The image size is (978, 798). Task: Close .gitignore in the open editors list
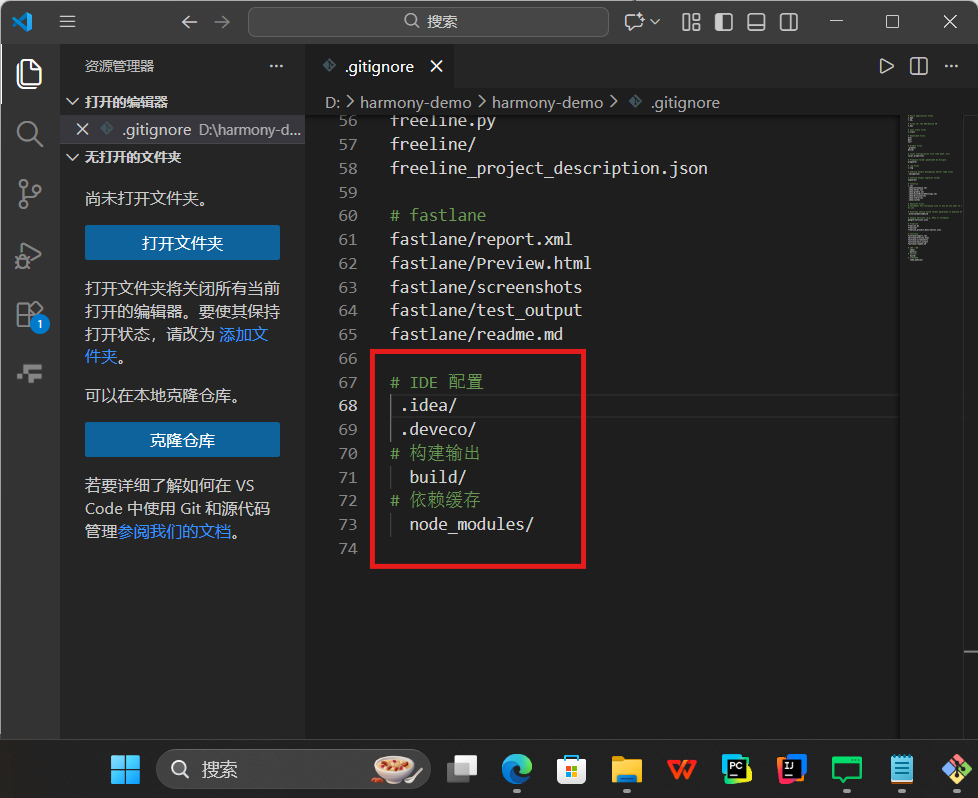pyautogui.click(x=82, y=129)
